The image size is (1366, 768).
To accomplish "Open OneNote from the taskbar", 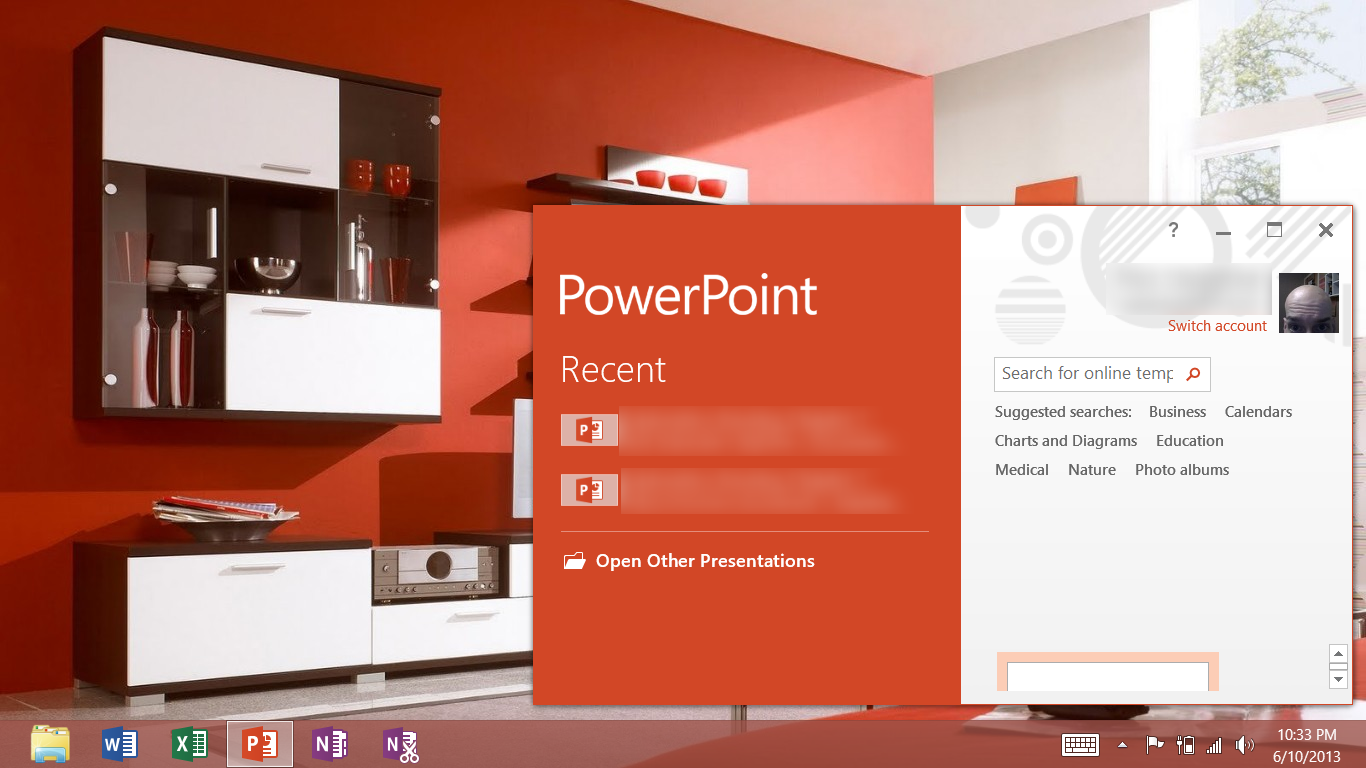I will 330,745.
